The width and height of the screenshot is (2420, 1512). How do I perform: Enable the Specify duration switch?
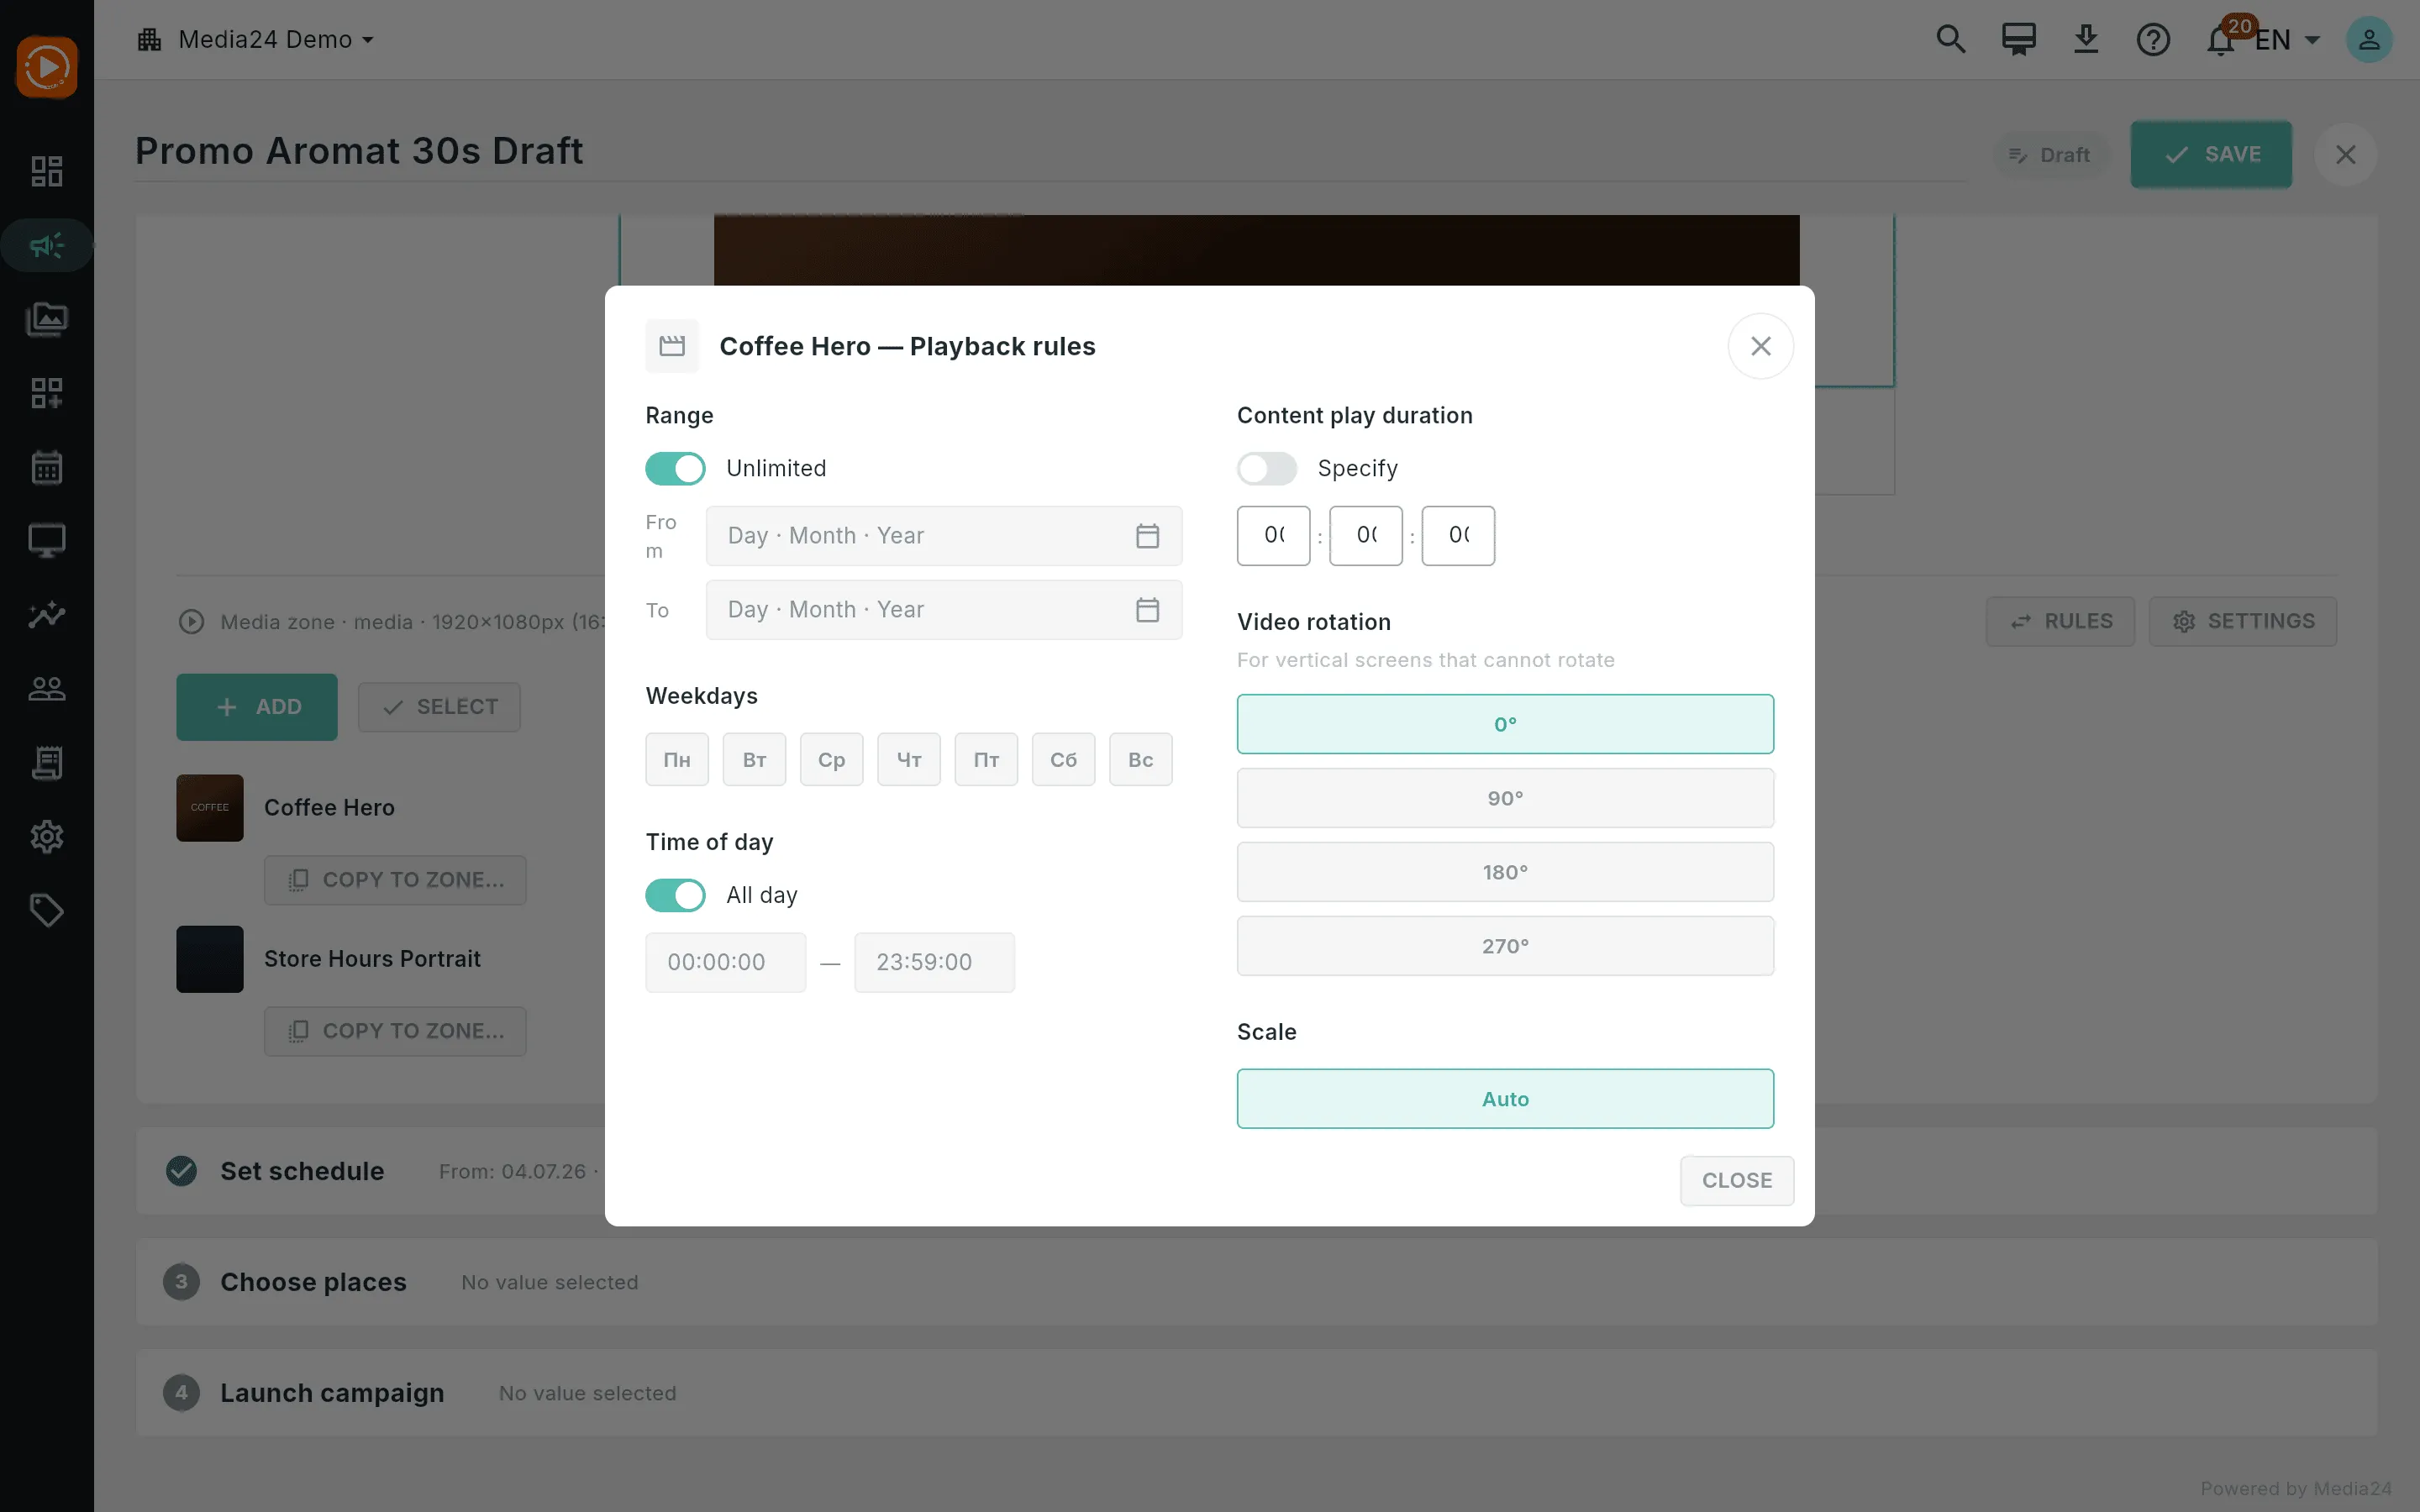click(1267, 469)
